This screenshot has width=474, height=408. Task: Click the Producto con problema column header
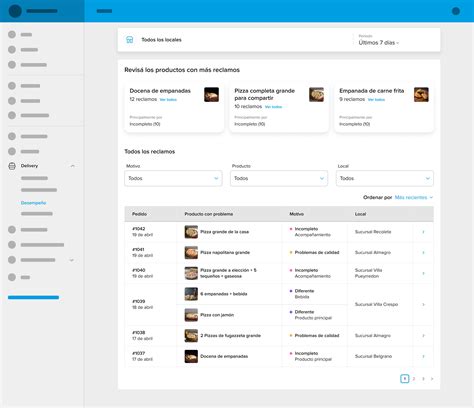tap(209, 214)
